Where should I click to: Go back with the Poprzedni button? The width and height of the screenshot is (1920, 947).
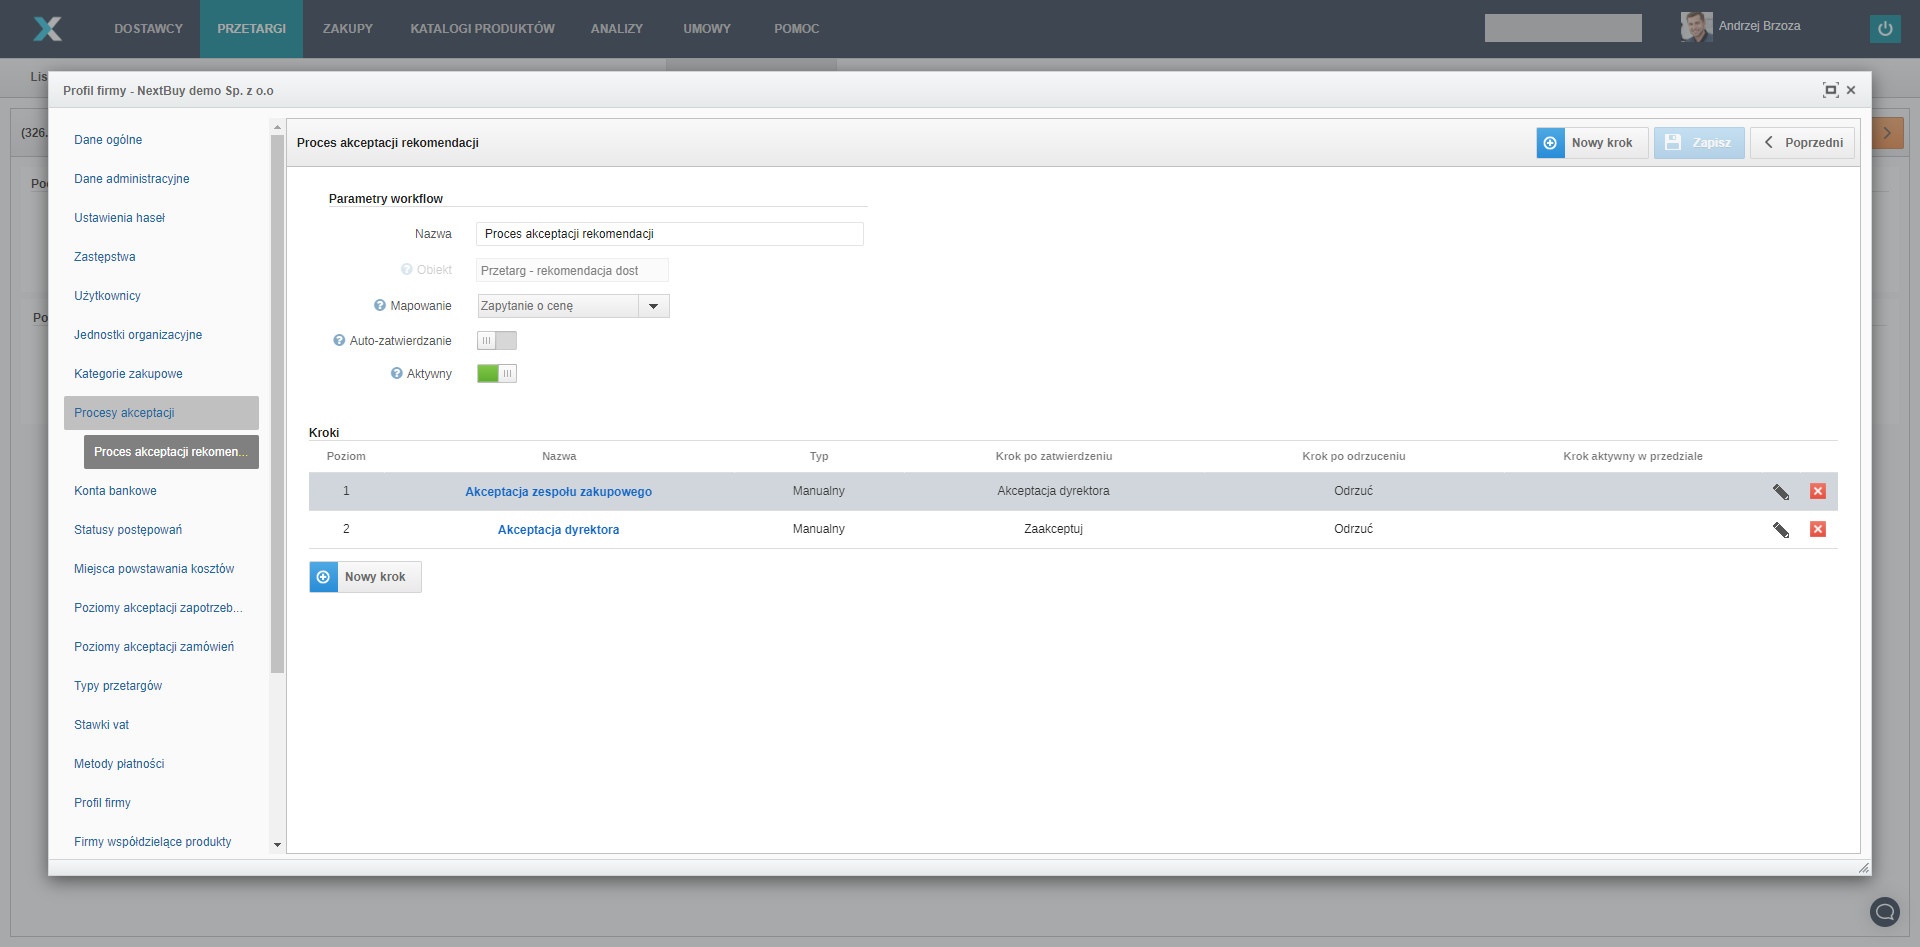pos(1802,143)
